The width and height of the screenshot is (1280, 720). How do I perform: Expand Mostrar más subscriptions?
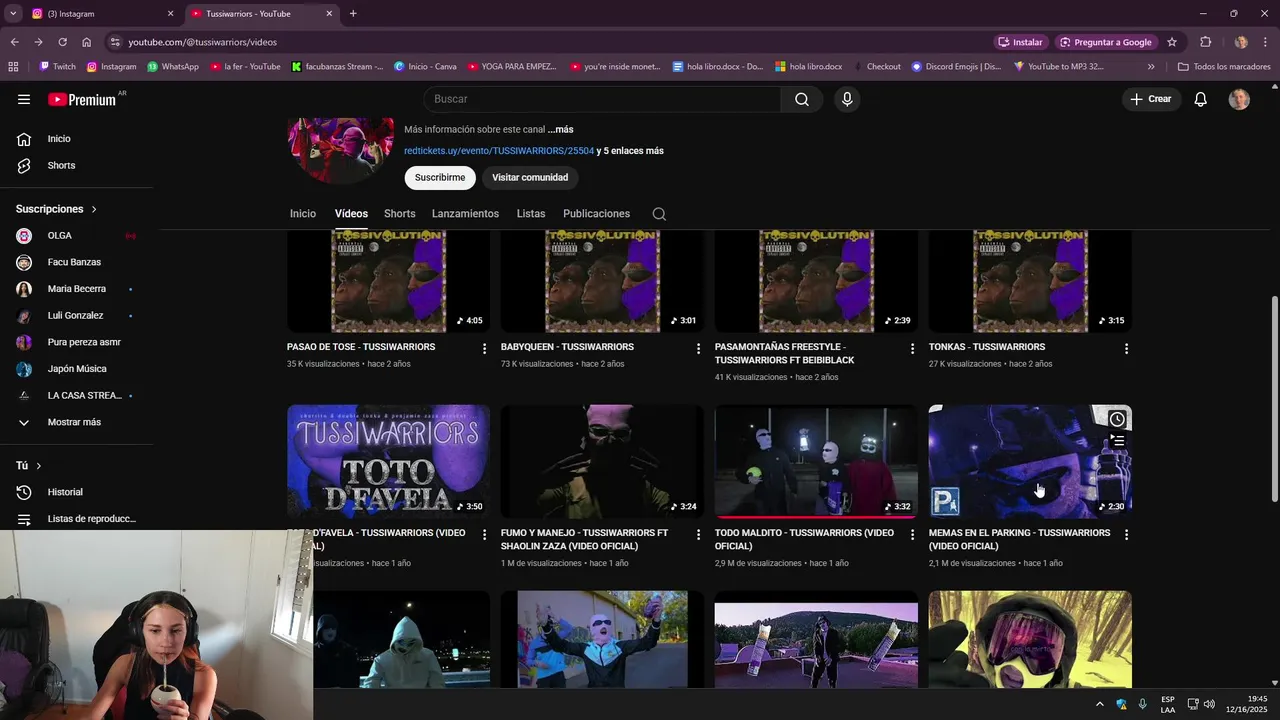click(x=76, y=422)
